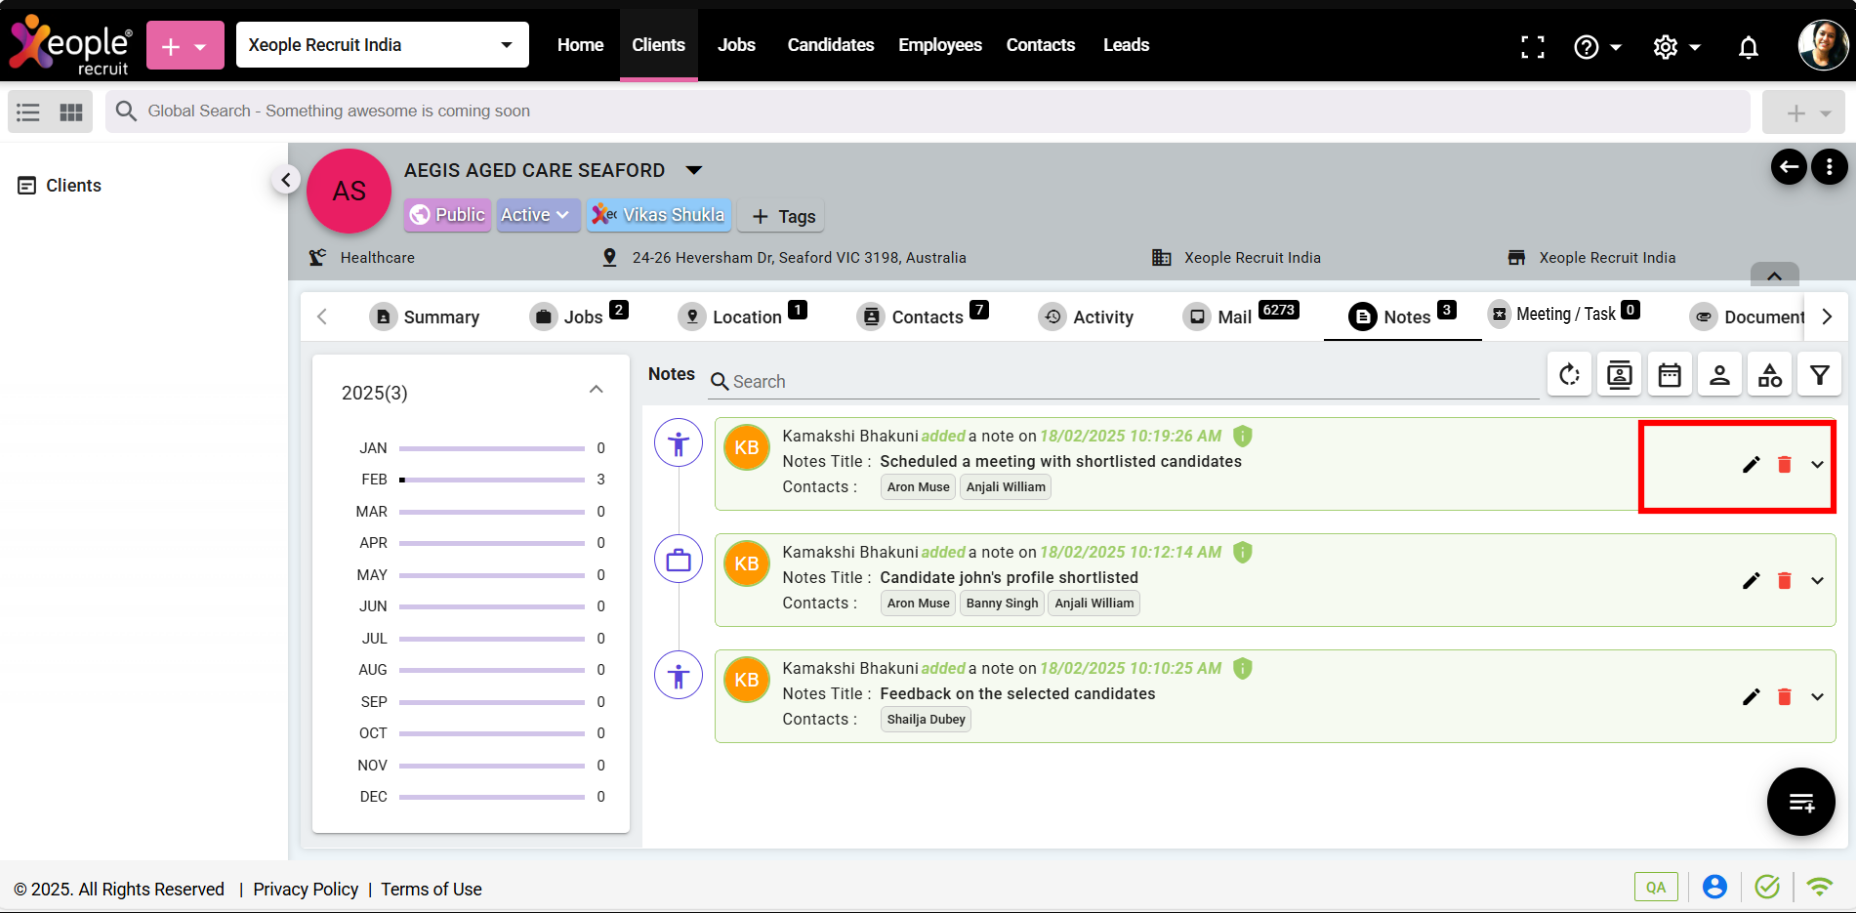The width and height of the screenshot is (1856, 913).
Task: Open the Terms of Use link
Action: click(431, 889)
